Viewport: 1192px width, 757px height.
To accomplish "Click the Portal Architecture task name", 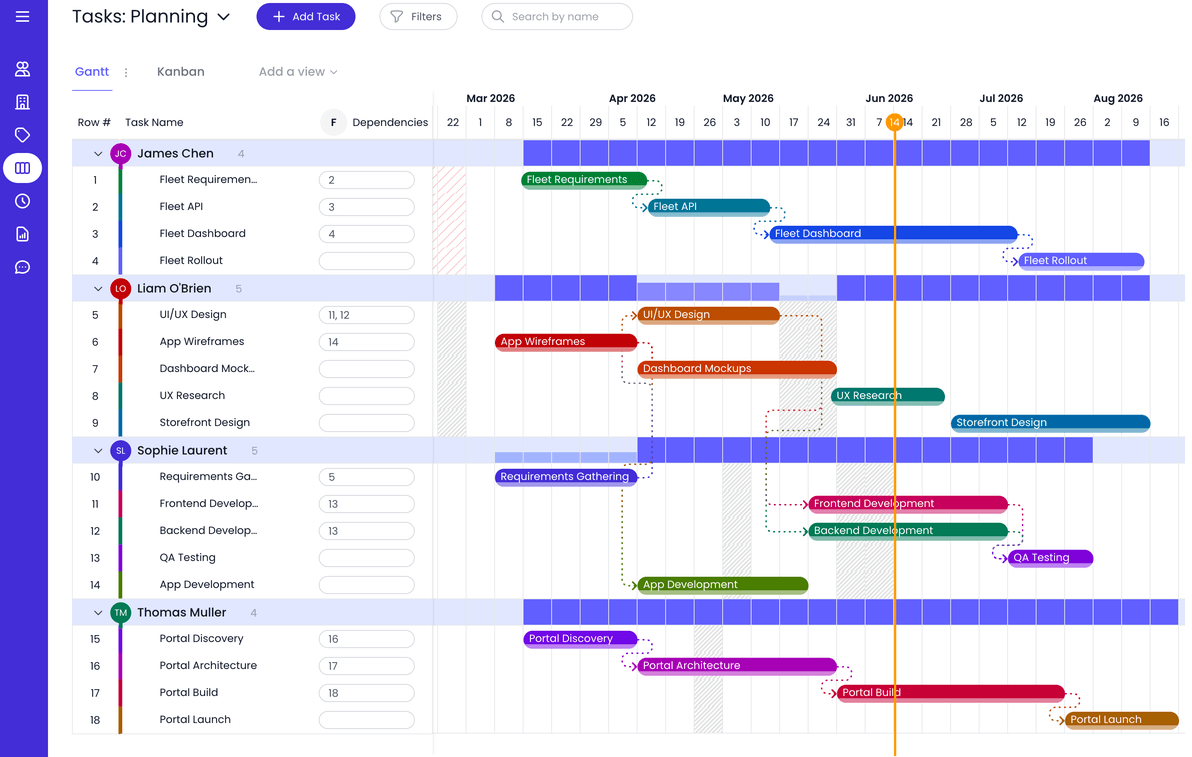I will (208, 666).
